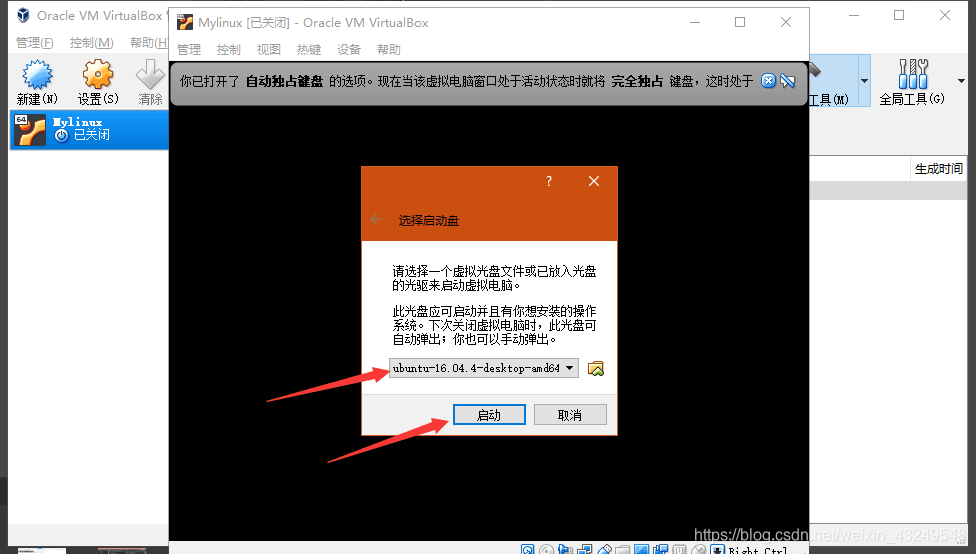Click the keyboard capture arrow icon near Right Ctrl
The height and width of the screenshot is (554, 976).
click(x=718, y=549)
